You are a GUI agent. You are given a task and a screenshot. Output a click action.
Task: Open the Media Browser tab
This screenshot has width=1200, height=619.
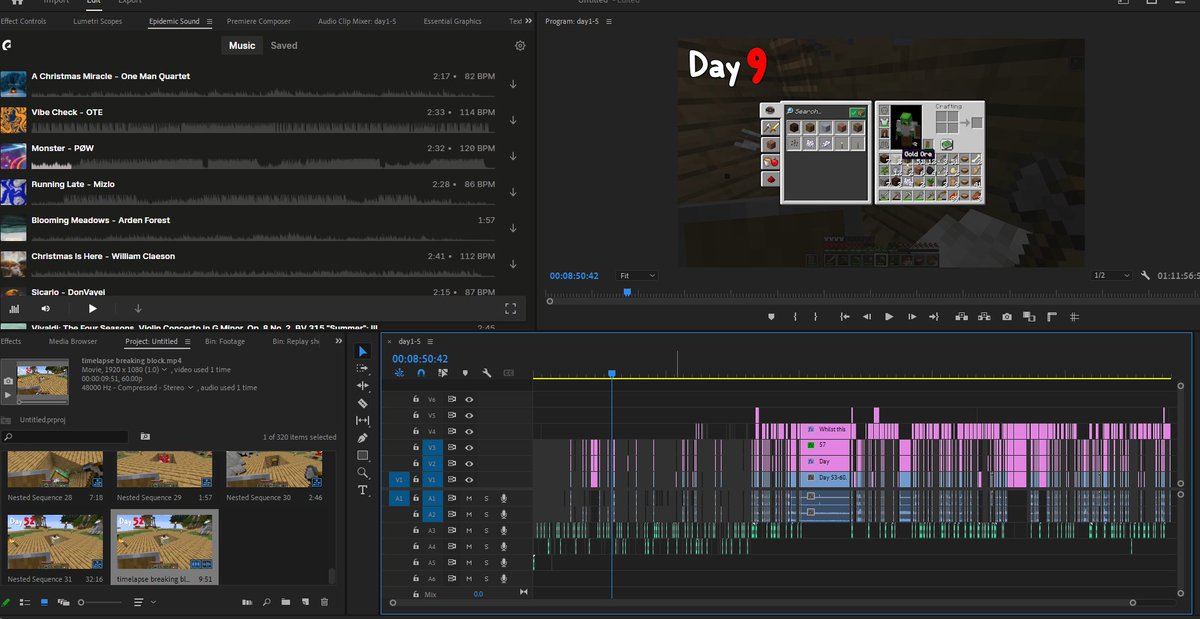(x=73, y=341)
